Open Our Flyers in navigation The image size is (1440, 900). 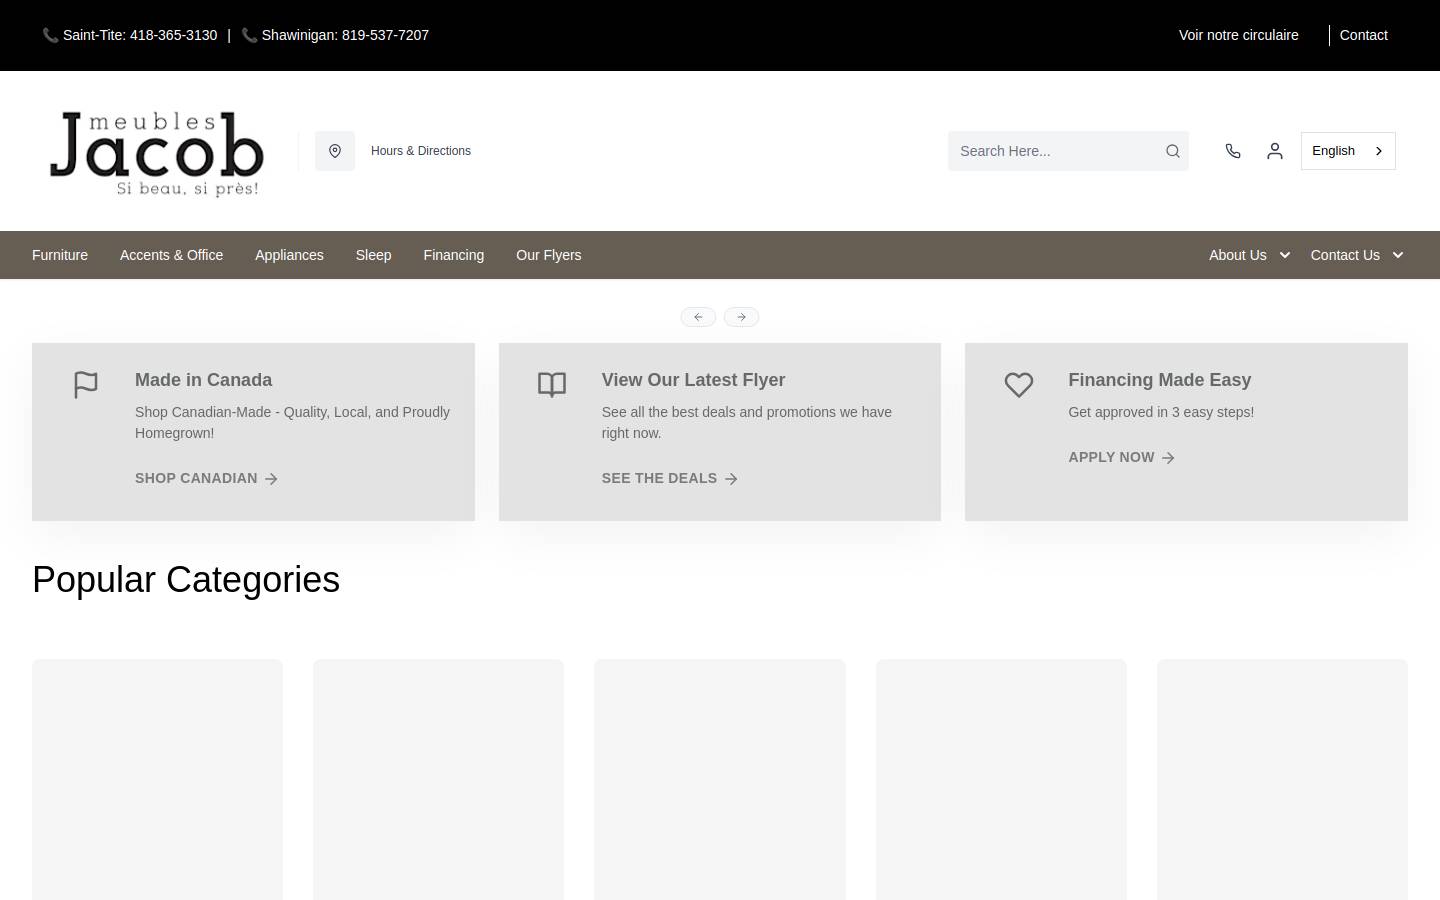pyautogui.click(x=548, y=255)
